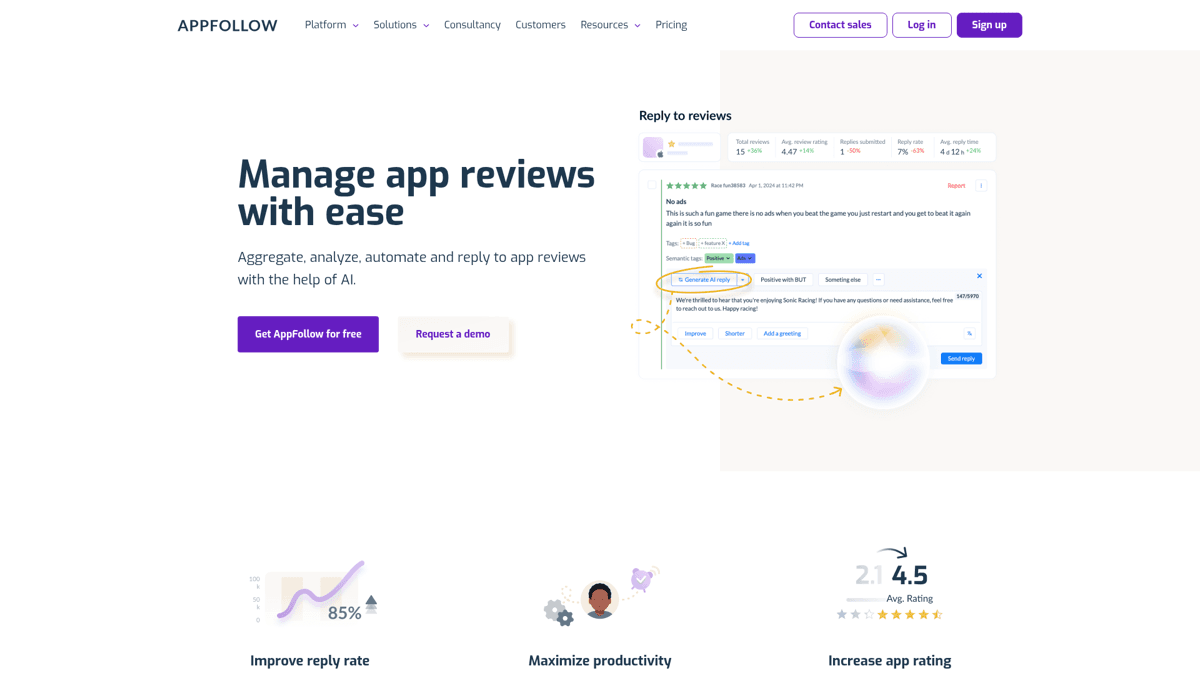Image resolution: width=1200 pixels, height=675 pixels.
Task: Click the Avg. review rating stat
Action: 804,147
